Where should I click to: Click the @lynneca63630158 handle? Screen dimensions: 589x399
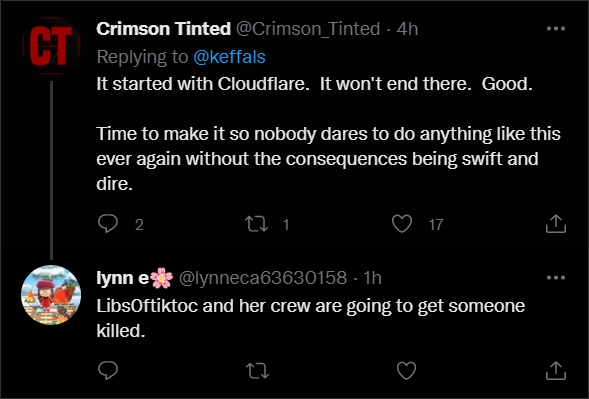(x=263, y=278)
